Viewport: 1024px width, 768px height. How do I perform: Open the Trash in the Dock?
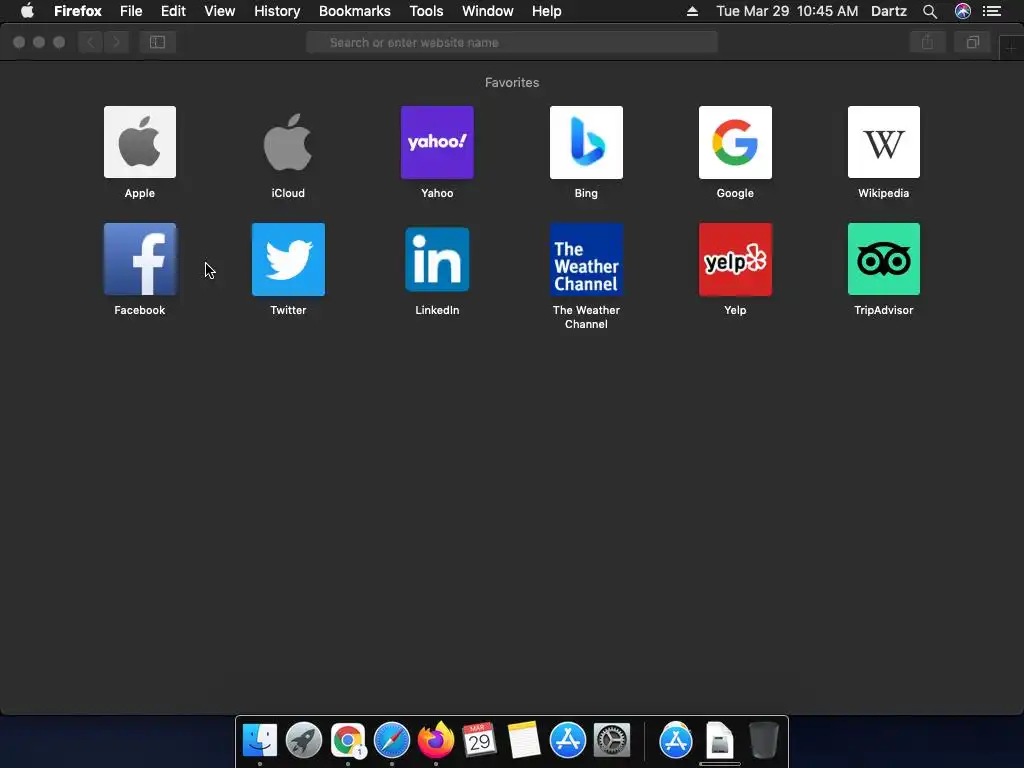763,740
